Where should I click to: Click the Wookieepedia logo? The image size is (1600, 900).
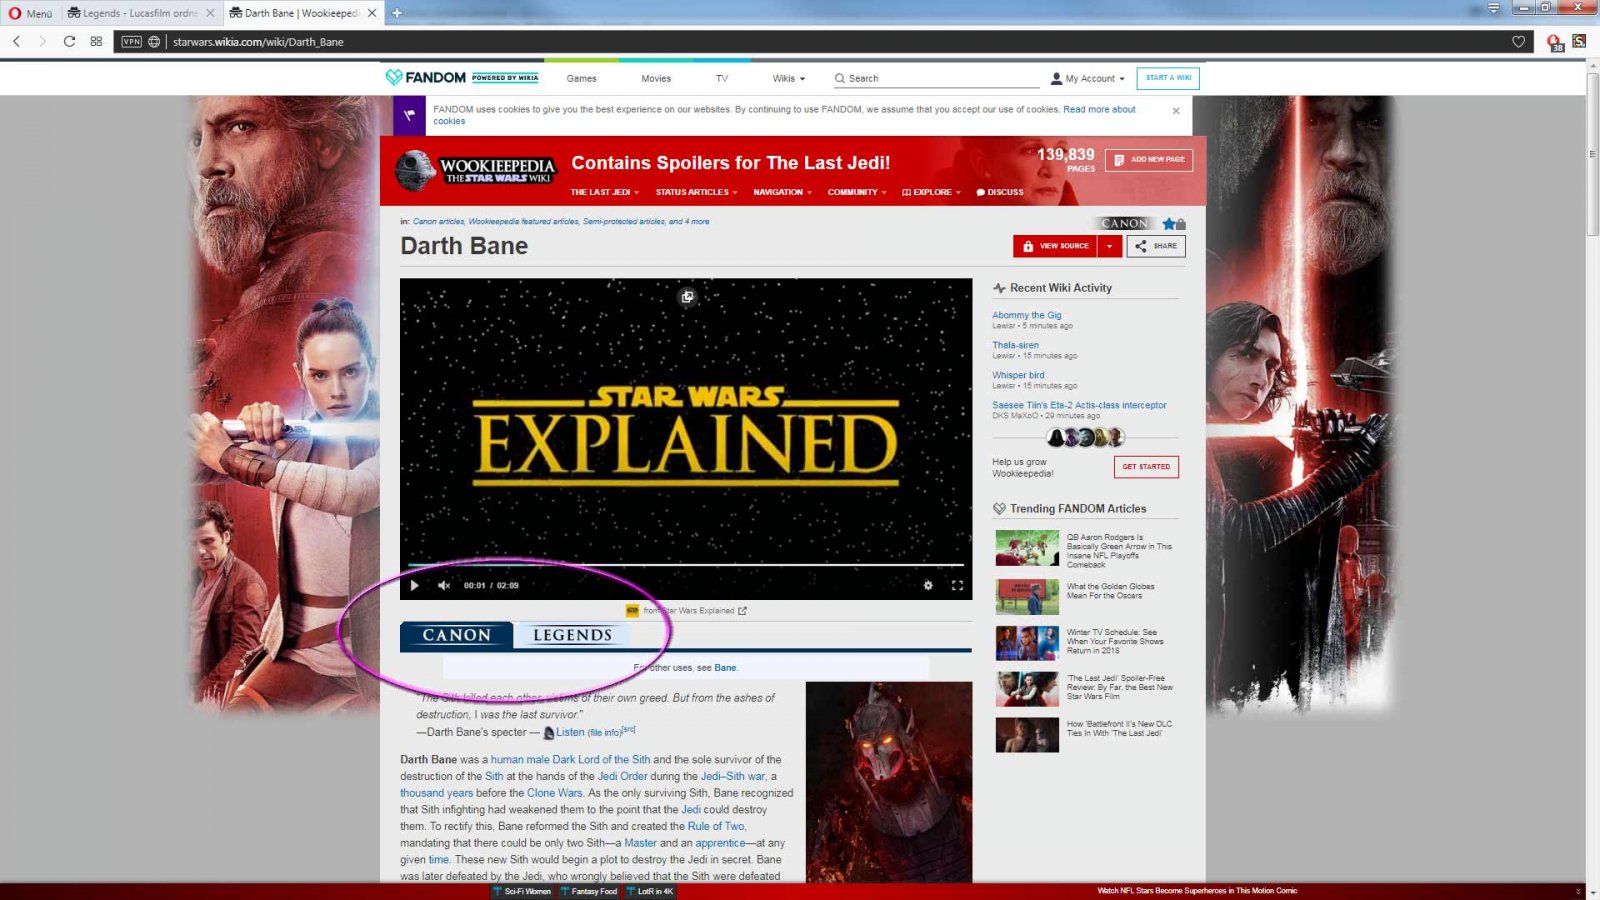[476, 171]
